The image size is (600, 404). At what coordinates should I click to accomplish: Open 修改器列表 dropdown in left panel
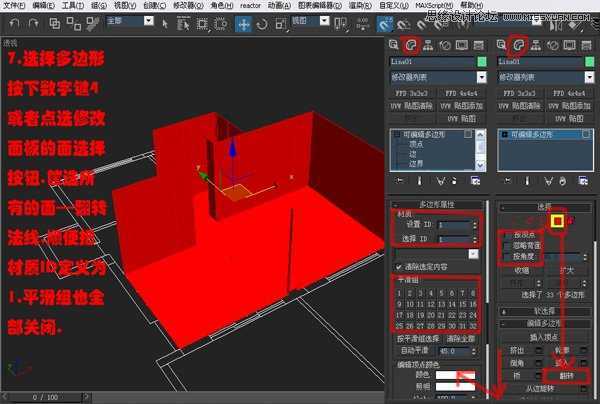[x=481, y=77]
